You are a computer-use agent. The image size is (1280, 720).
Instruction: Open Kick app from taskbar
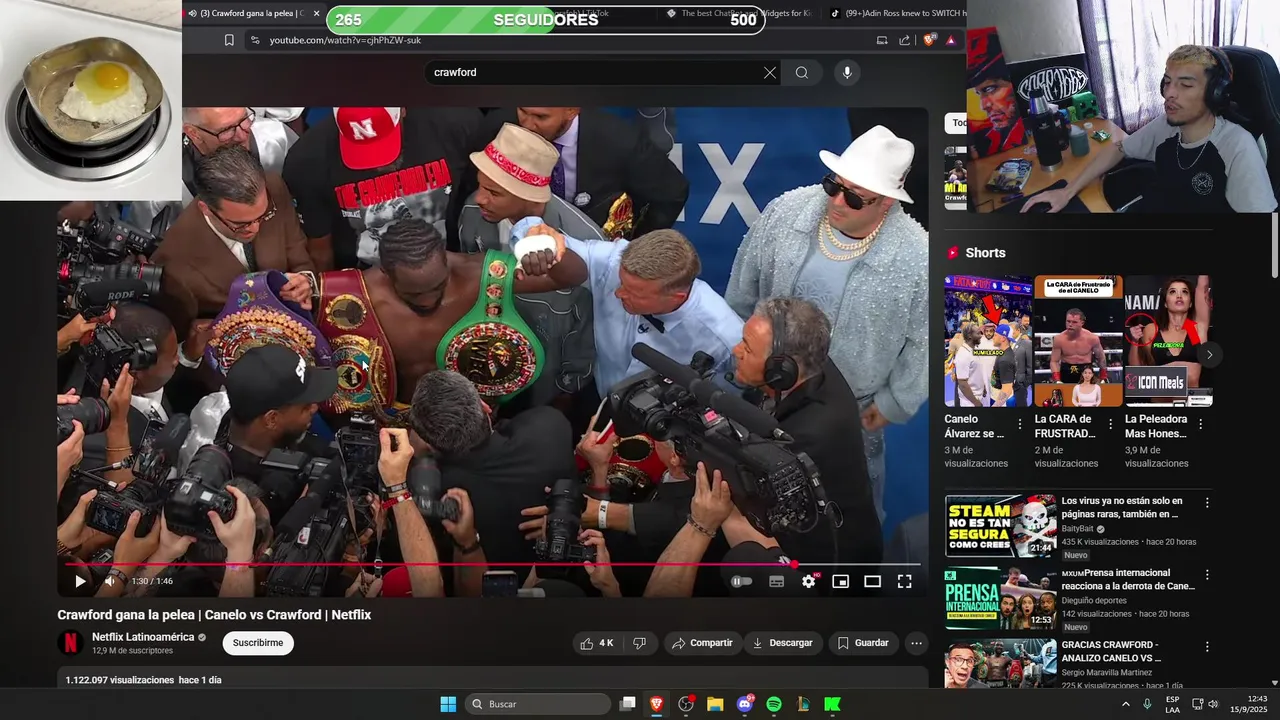[832, 704]
